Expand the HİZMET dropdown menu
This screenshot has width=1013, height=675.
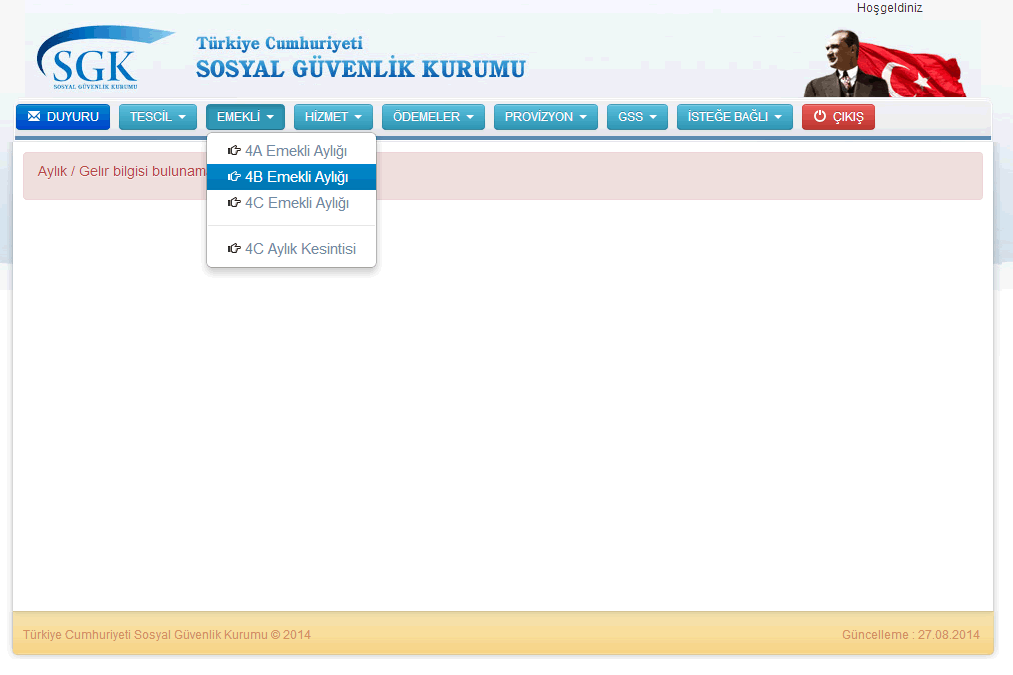point(333,117)
